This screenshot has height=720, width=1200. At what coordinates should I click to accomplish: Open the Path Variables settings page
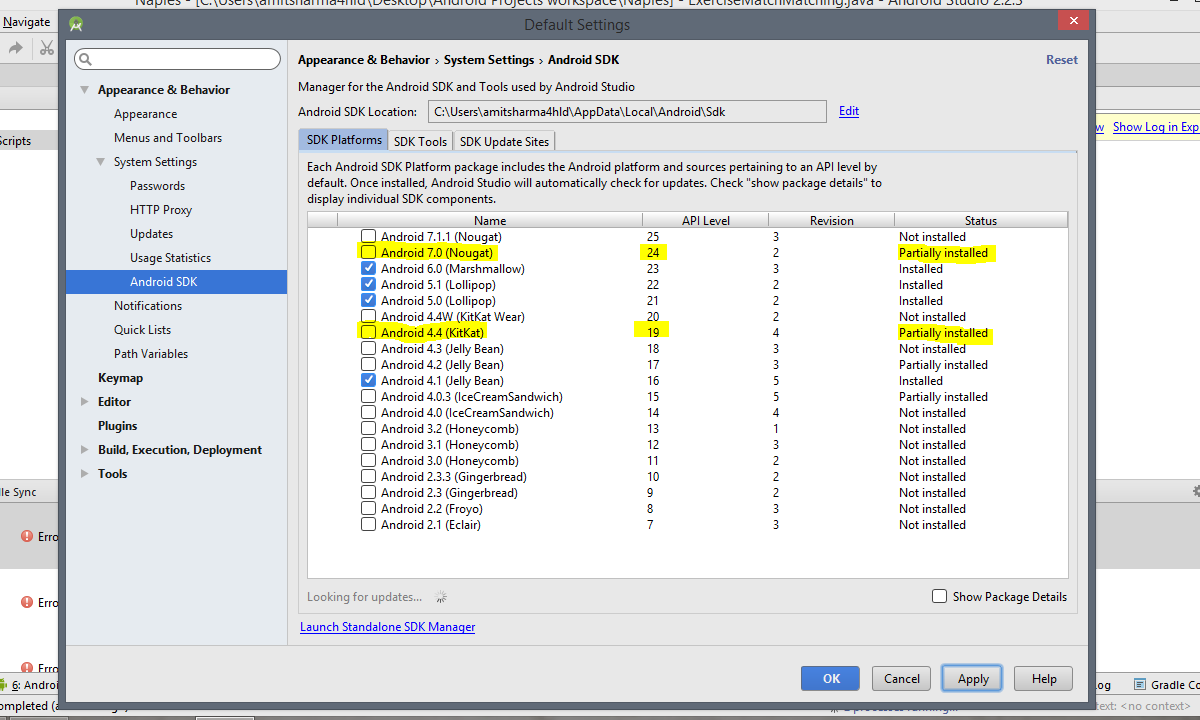coord(151,354)
